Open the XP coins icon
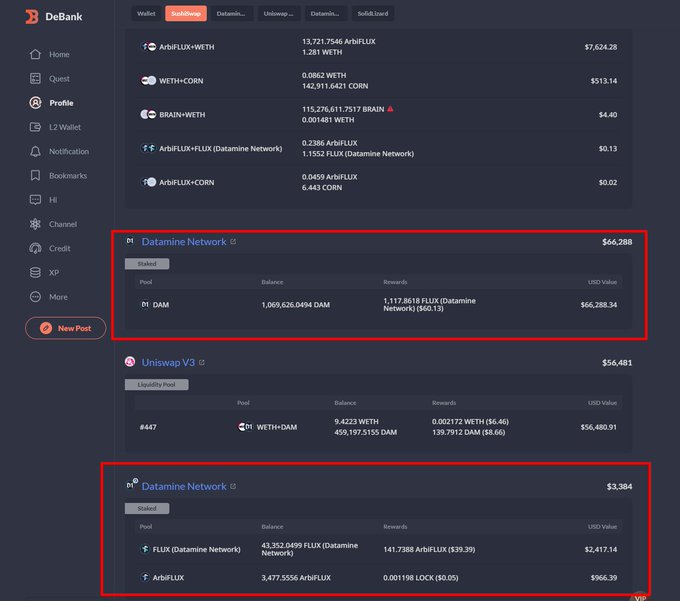This screenshot has height=601, width=680. point(35,272)
